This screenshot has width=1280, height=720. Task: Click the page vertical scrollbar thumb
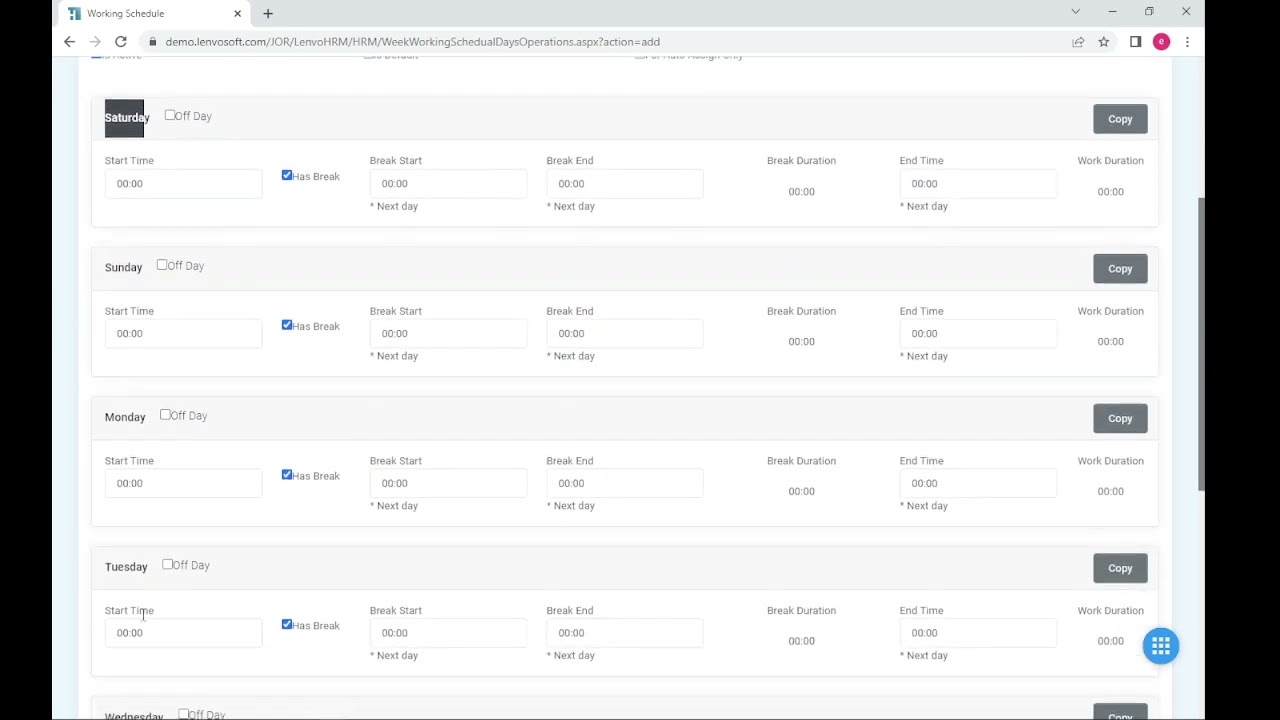(x=1201, y=344)
